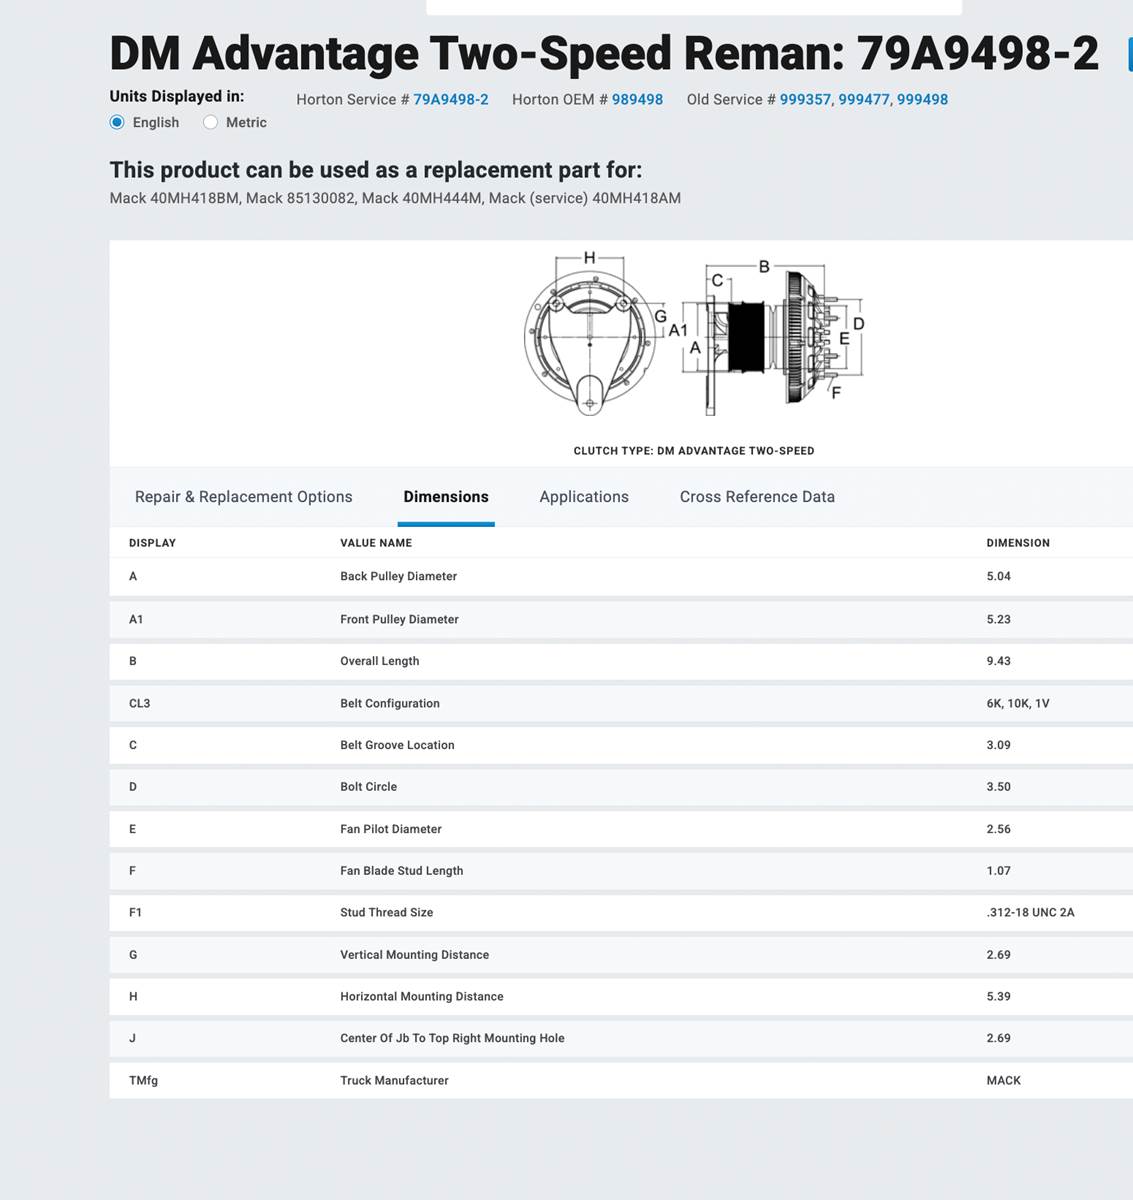Click the Truck Manufacturer row name

[394, 1080]
